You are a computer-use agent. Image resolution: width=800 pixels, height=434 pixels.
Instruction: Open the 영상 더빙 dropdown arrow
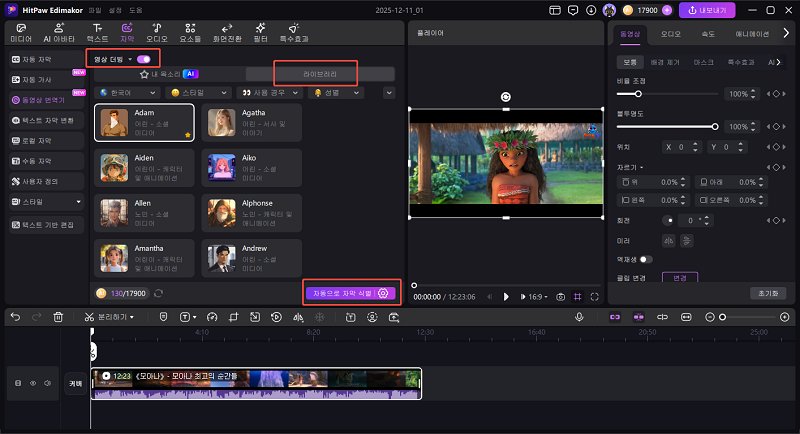(130, 59)
